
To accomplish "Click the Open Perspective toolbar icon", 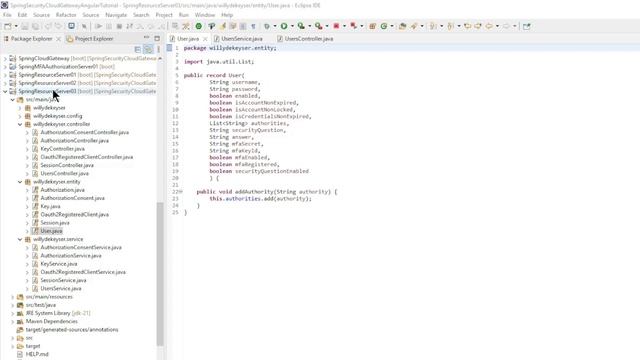I will pos(527,26).
